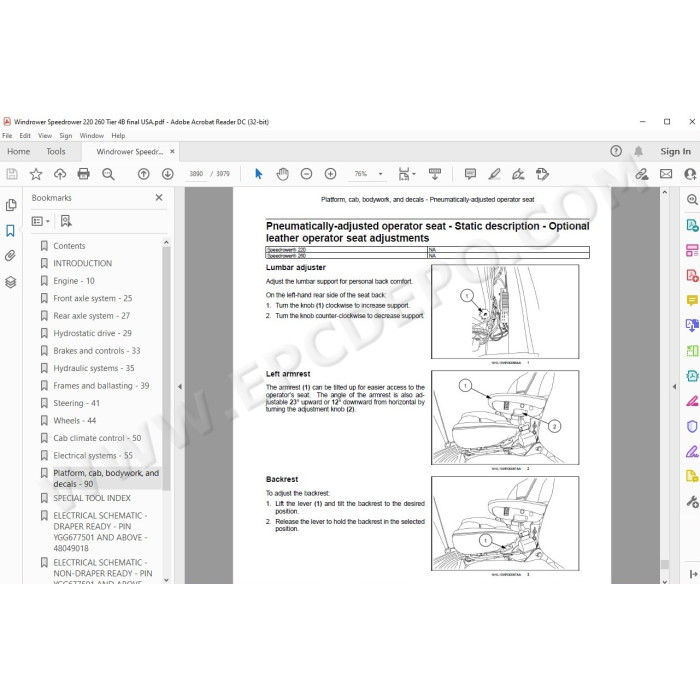Viewport: 700px width, 700px height.
Task: Open the INTRODUCTION bookmark
Action: (x=83, y=263)
